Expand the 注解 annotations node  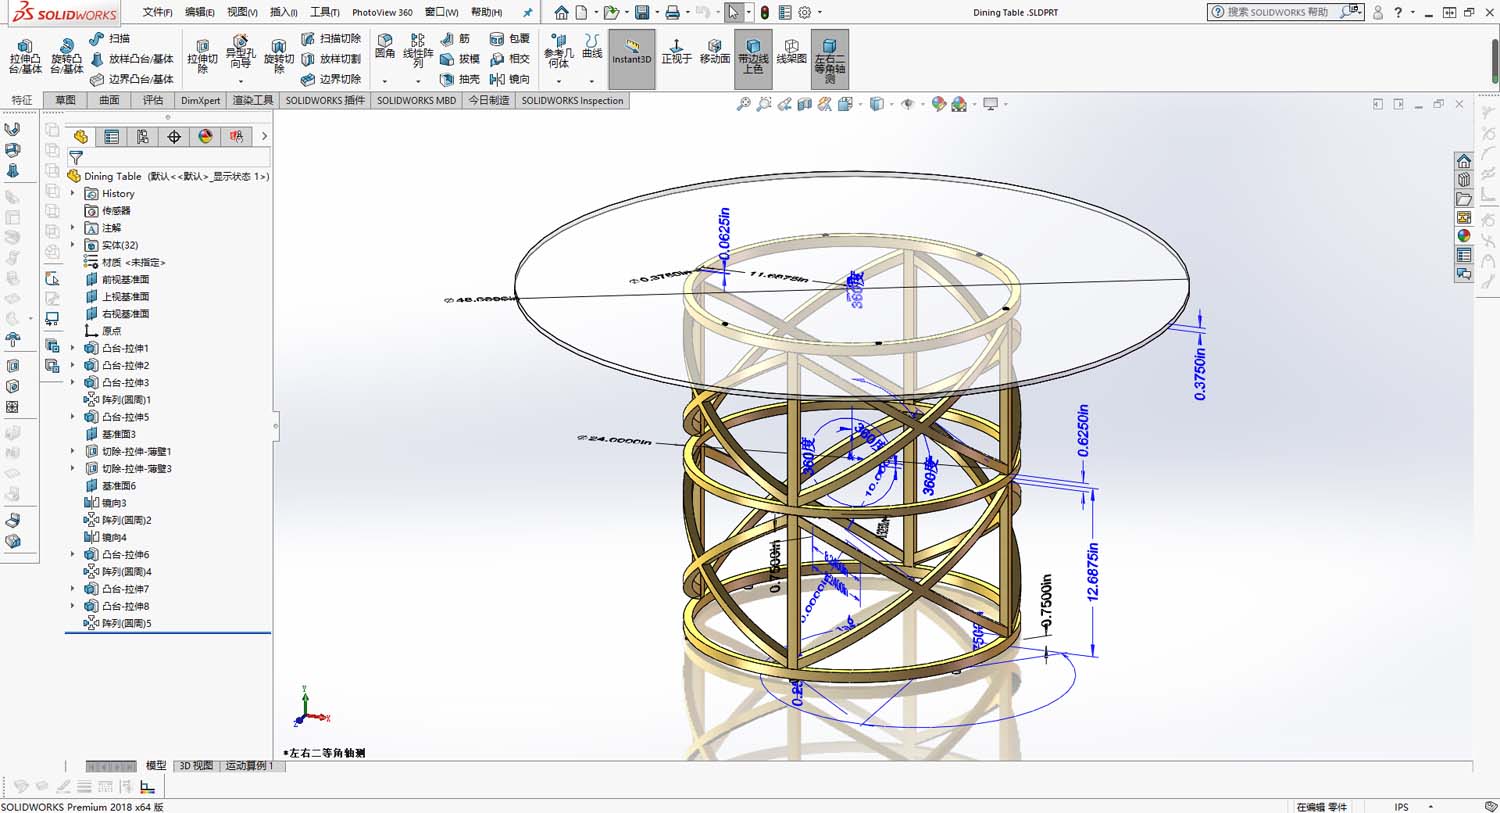click(x=72, y=228)
